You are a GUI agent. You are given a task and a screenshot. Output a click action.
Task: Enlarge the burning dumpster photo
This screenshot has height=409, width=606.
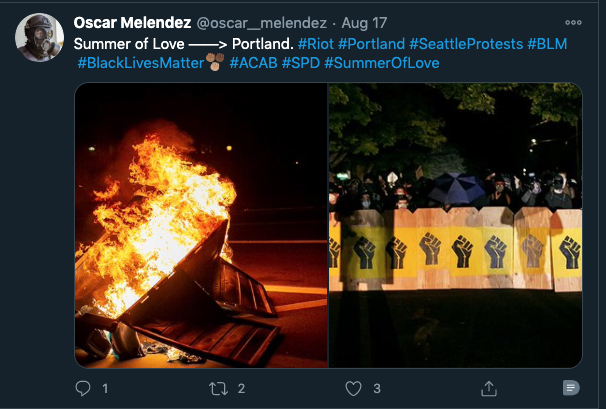click(x=201, y=225)
